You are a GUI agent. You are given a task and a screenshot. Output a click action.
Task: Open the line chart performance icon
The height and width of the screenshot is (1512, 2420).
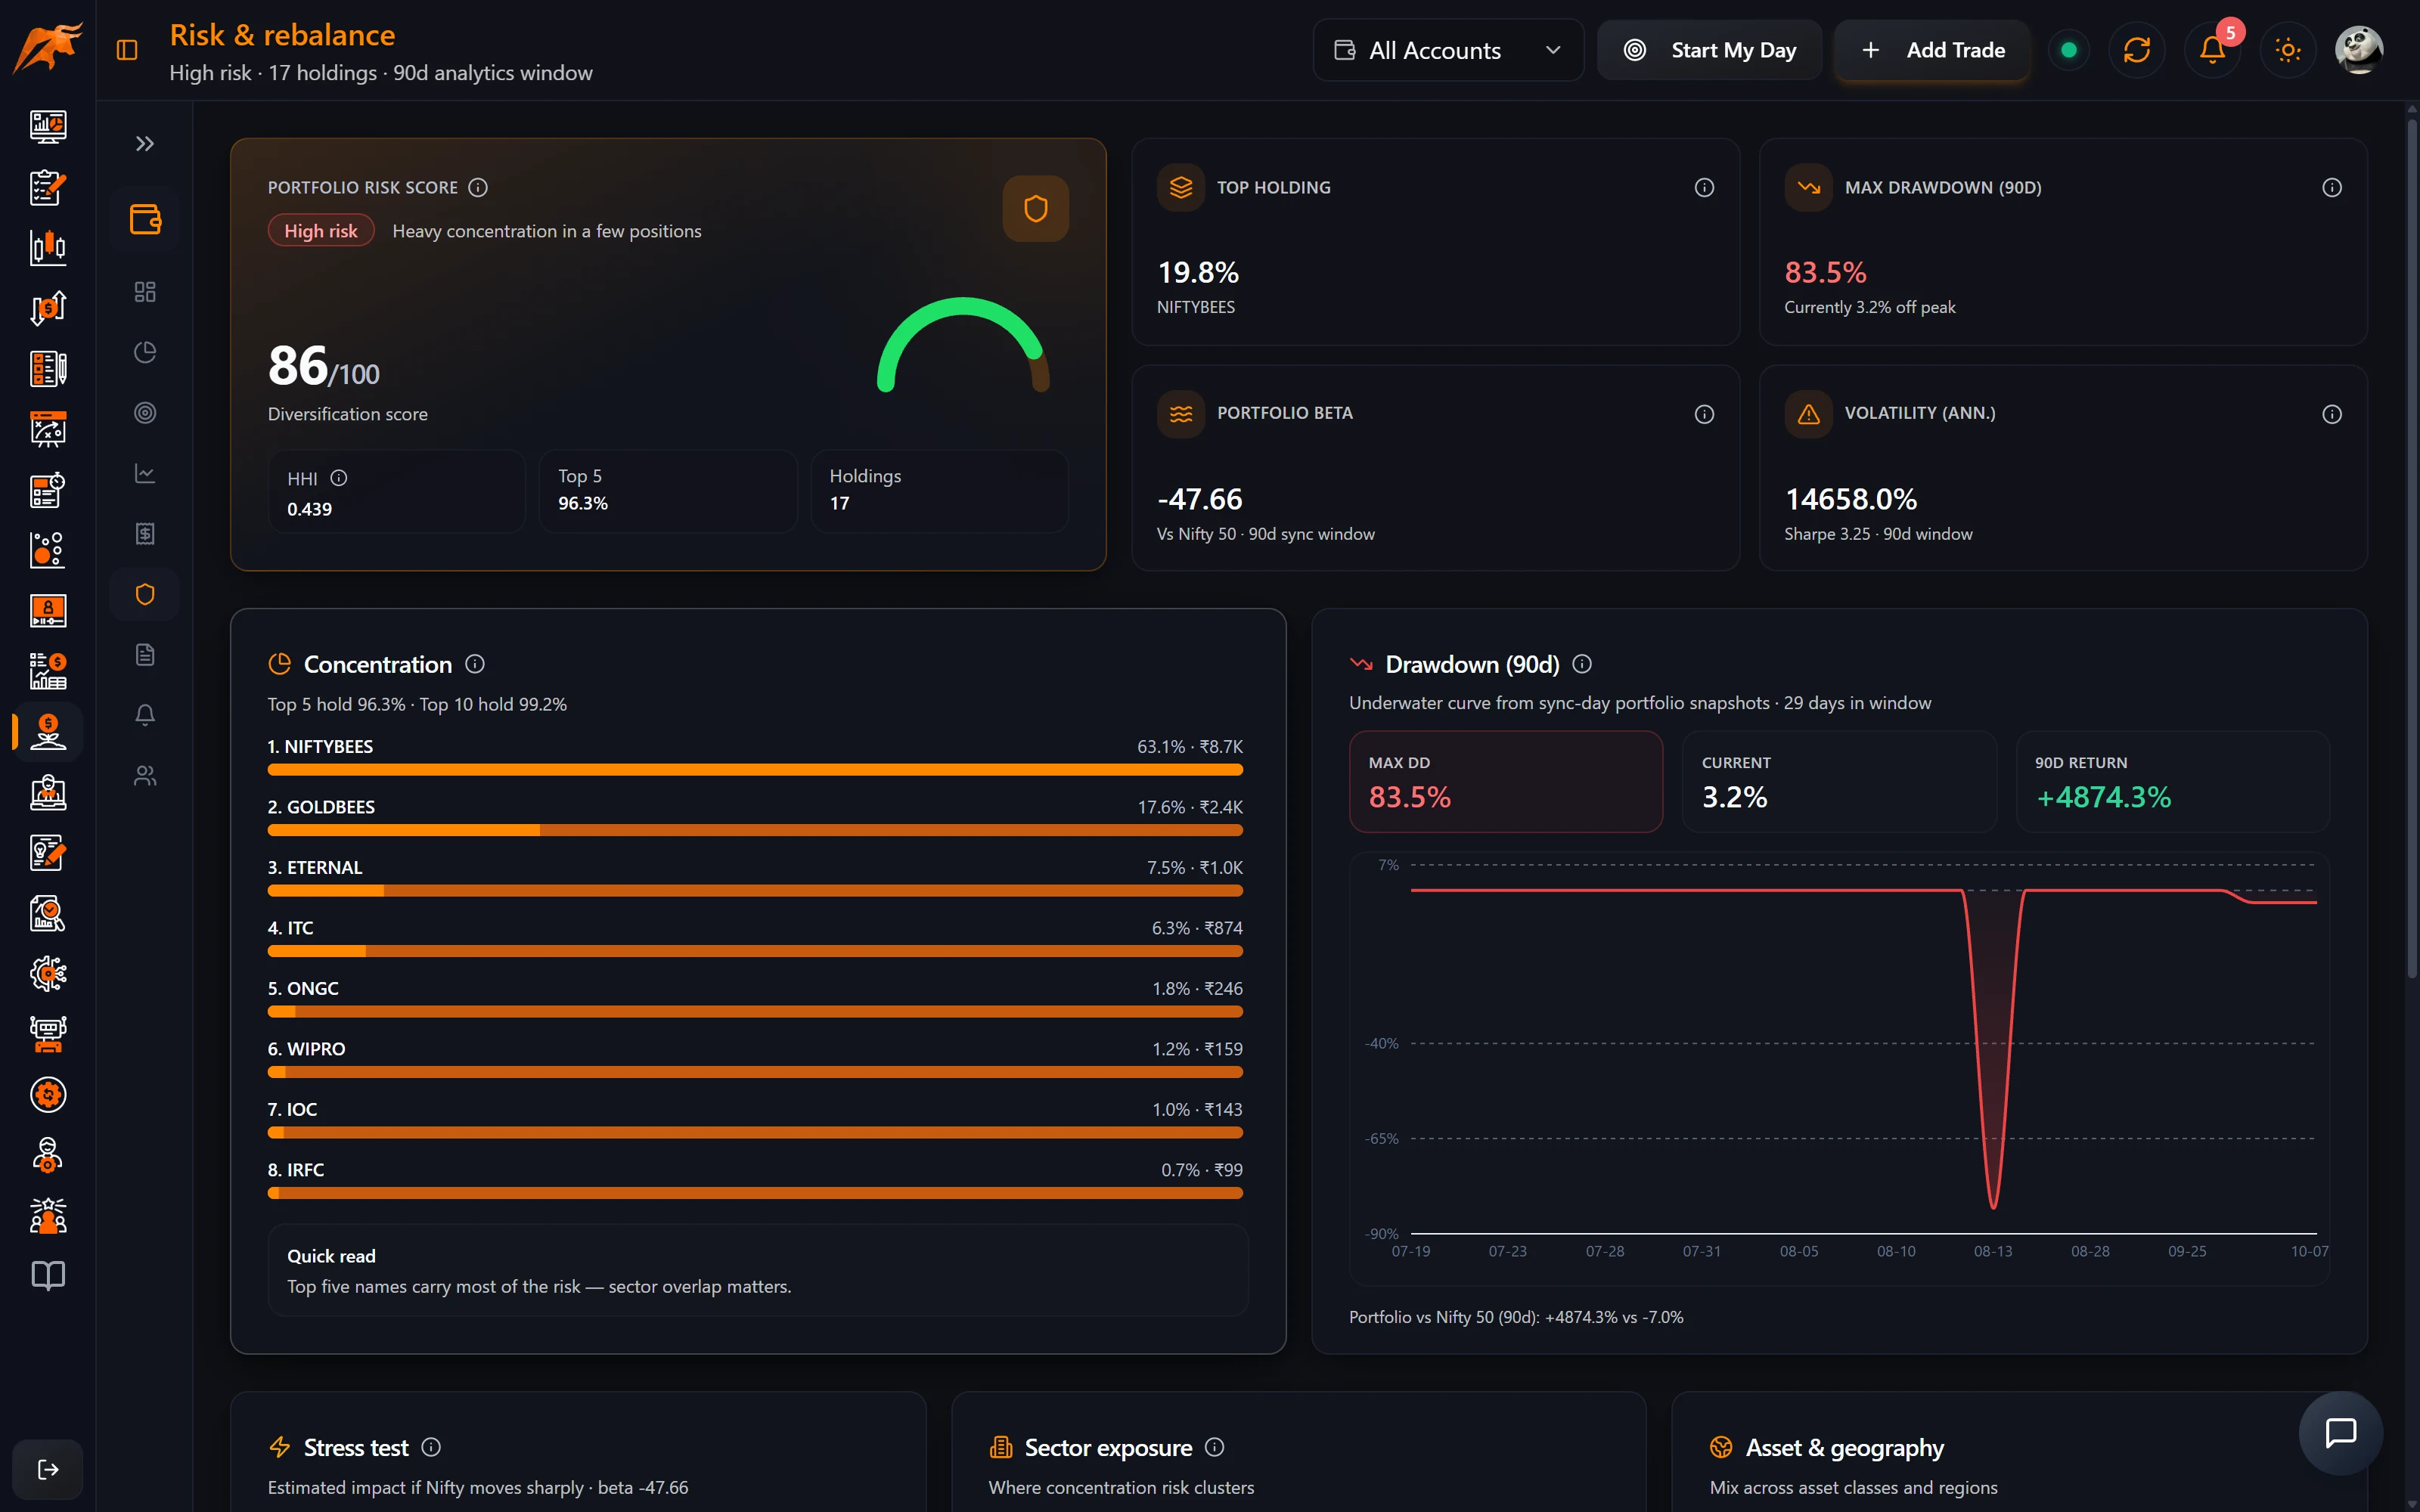[x=145, y=473]
